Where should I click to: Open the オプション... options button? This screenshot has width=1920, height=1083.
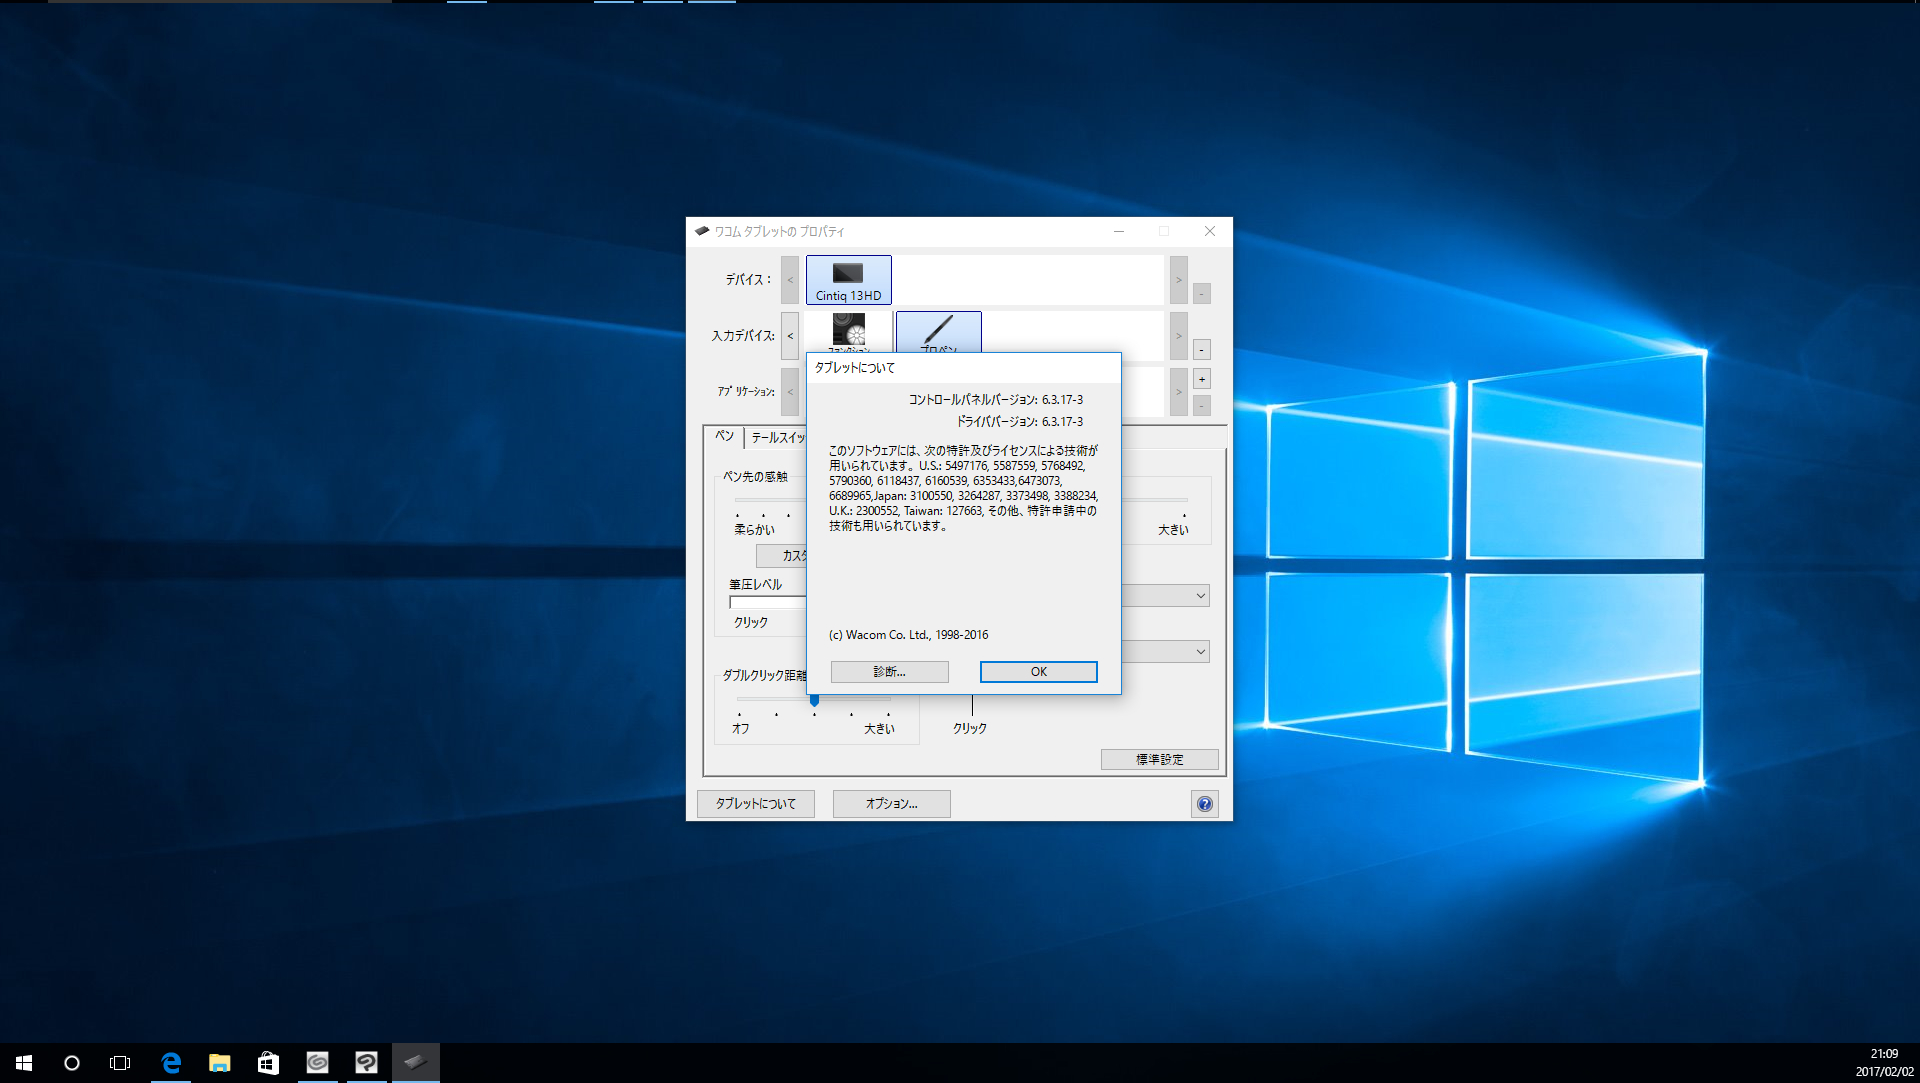pos(891,804)
